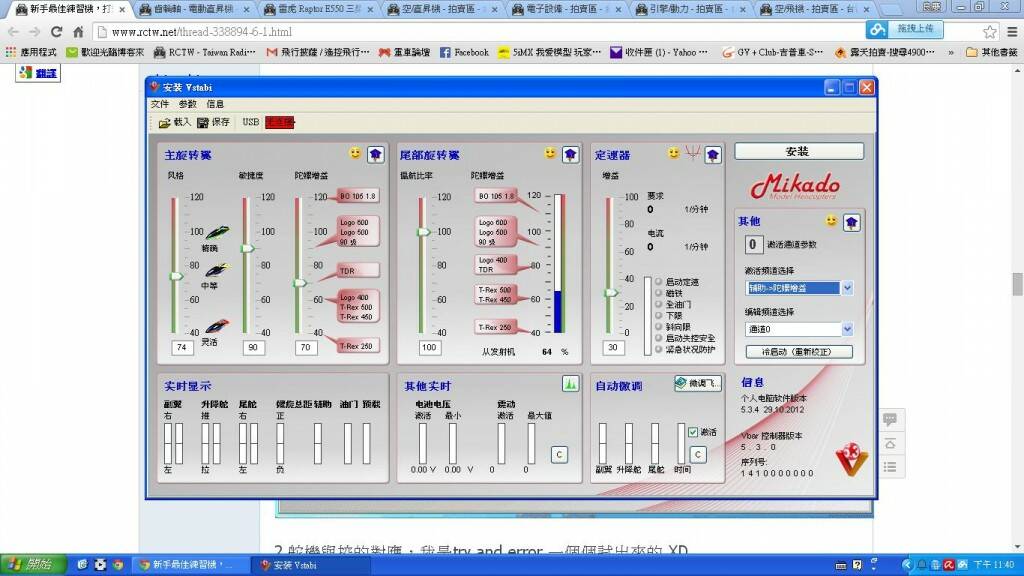Click the 风格 slider handle in 主旋转翼
This screenshot has width=1024, height=576.
click(x=177, y=275)
